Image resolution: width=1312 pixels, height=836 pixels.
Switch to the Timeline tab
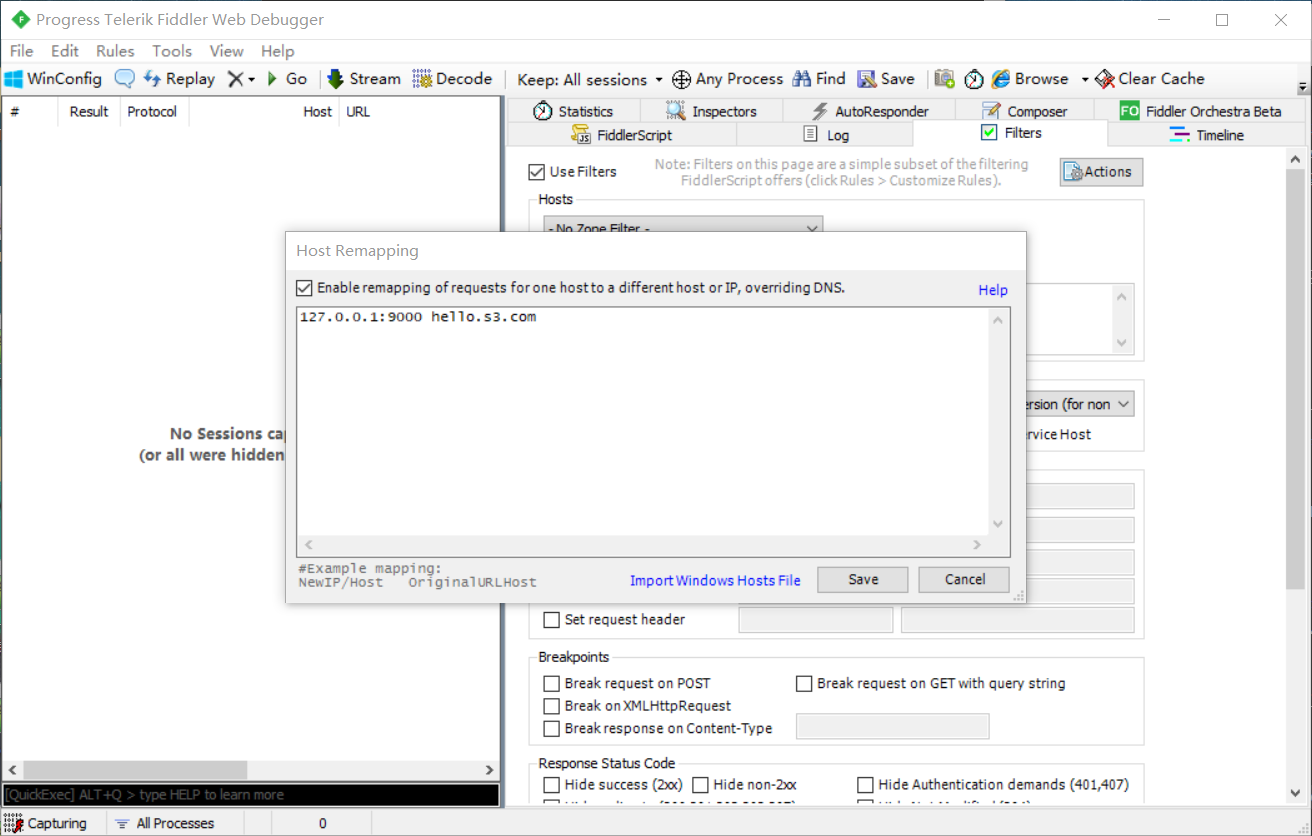1207,135
